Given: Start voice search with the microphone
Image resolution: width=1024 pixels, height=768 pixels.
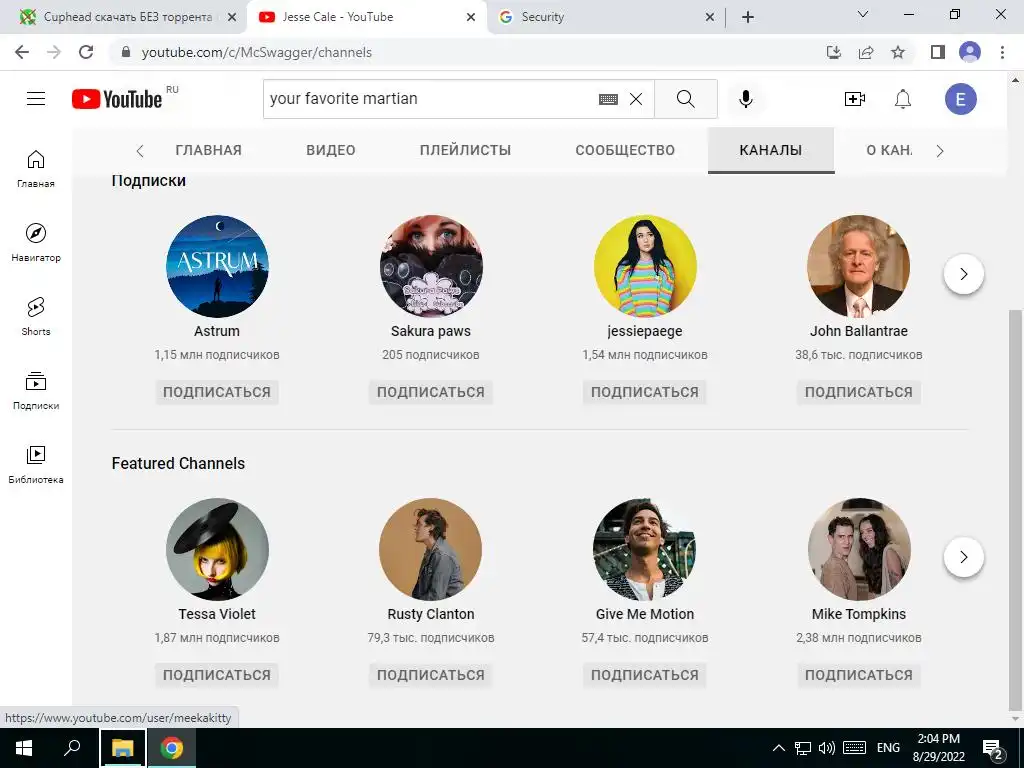Looking at the screenshot, I should coord(746,99).
